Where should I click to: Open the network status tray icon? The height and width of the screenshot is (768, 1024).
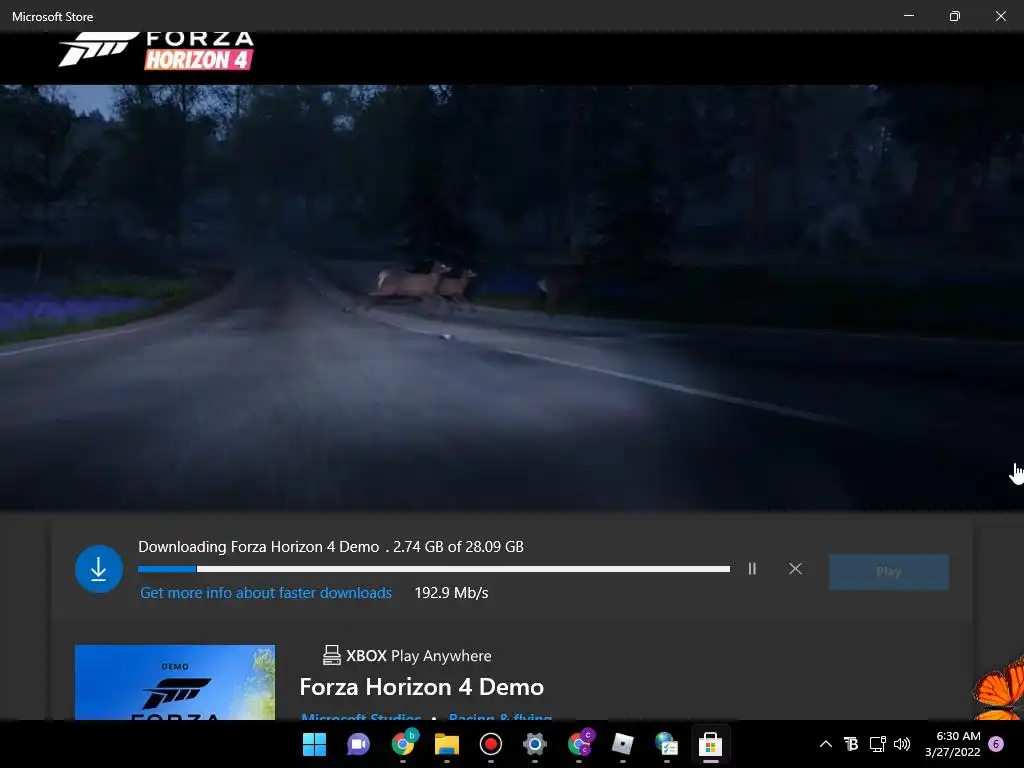click(877, 744)
